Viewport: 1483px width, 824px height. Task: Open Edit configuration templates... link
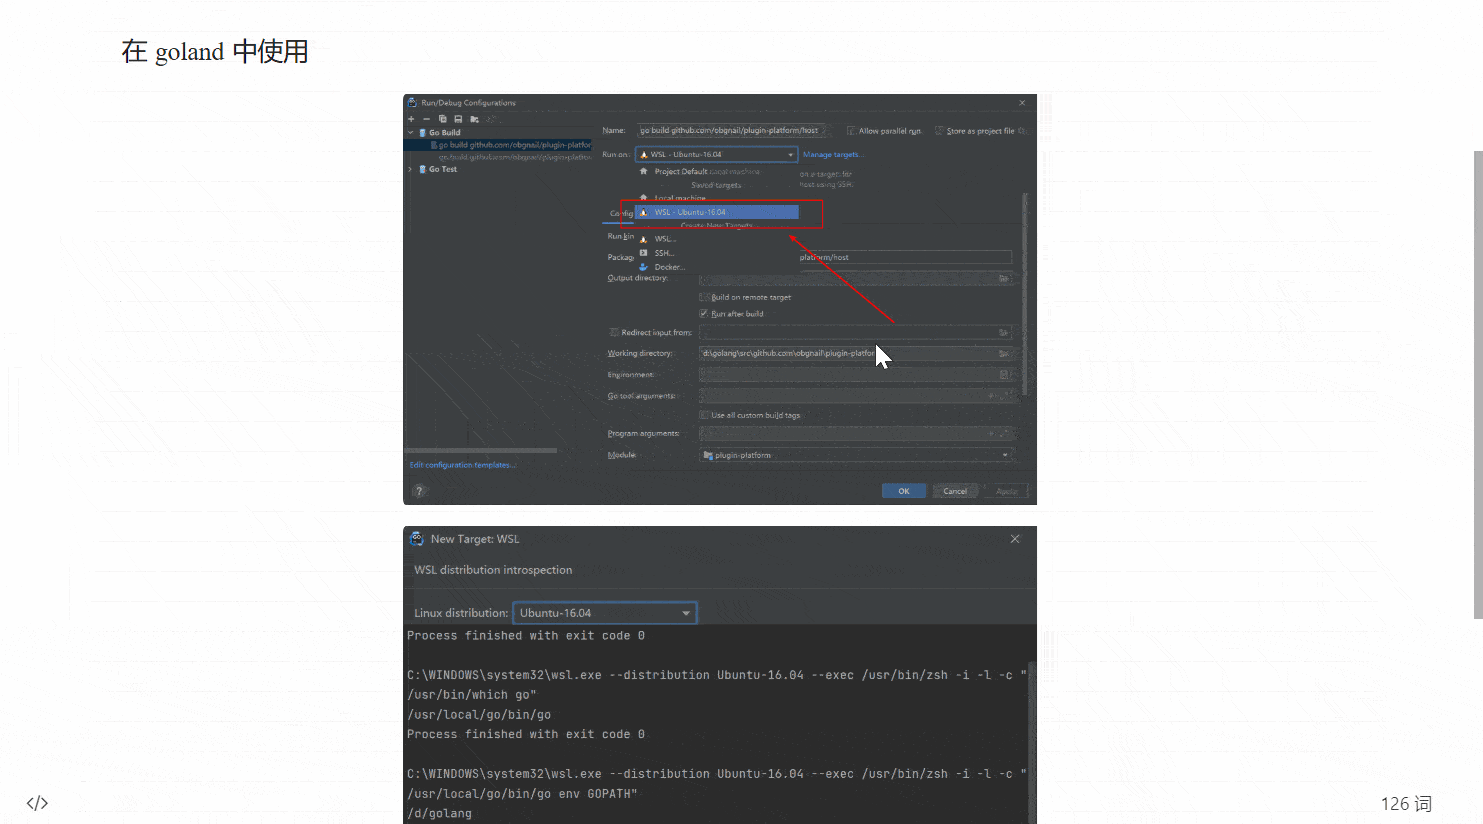(463, 465)
